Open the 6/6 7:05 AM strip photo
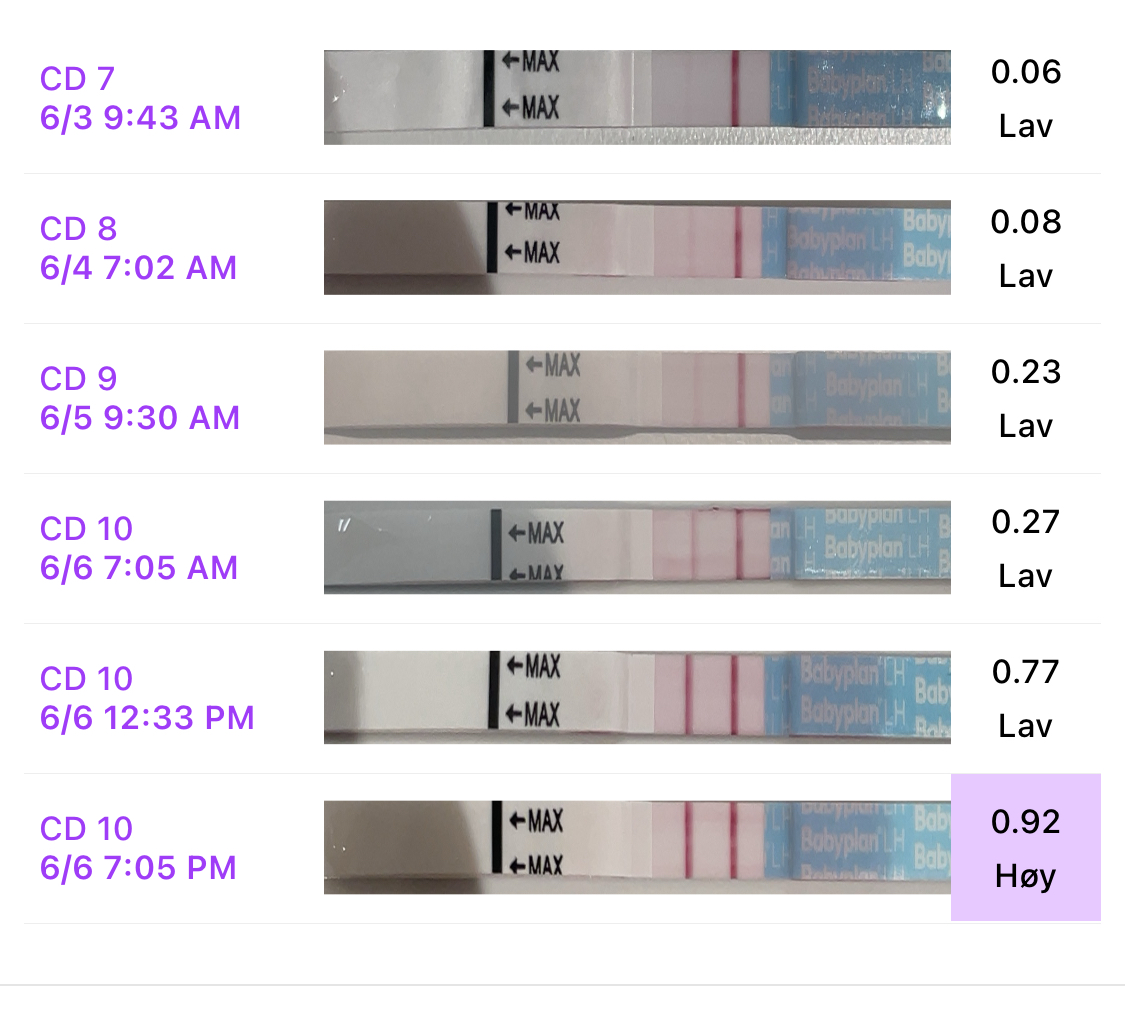Screen dimensions: 1125x1009 coord(637,547)
